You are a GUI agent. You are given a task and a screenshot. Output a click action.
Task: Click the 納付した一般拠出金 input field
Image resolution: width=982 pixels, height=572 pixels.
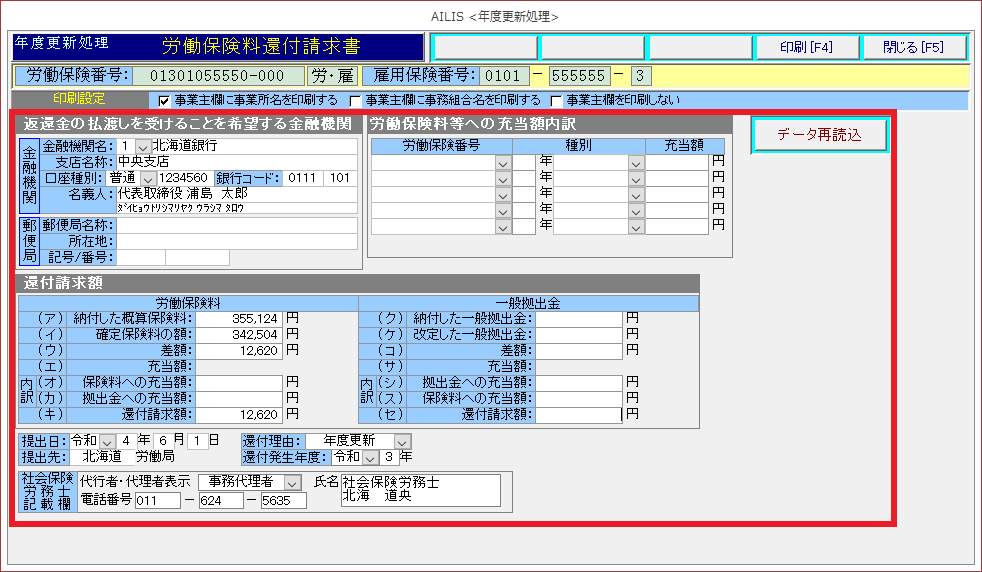[x=578, y=319]
